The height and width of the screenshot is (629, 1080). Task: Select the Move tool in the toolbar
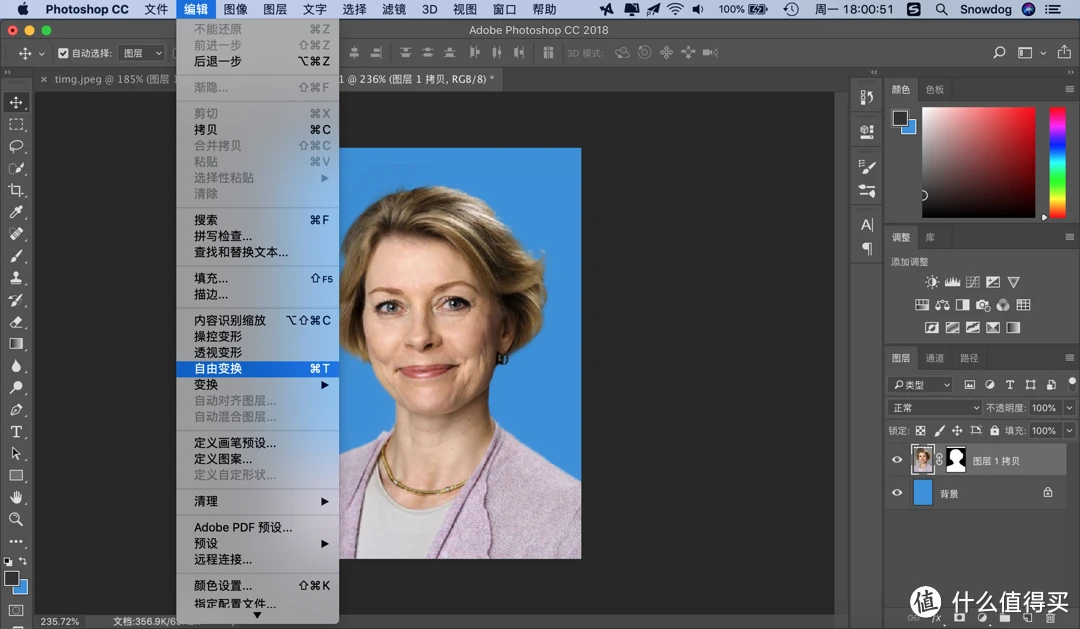point(16,103)
